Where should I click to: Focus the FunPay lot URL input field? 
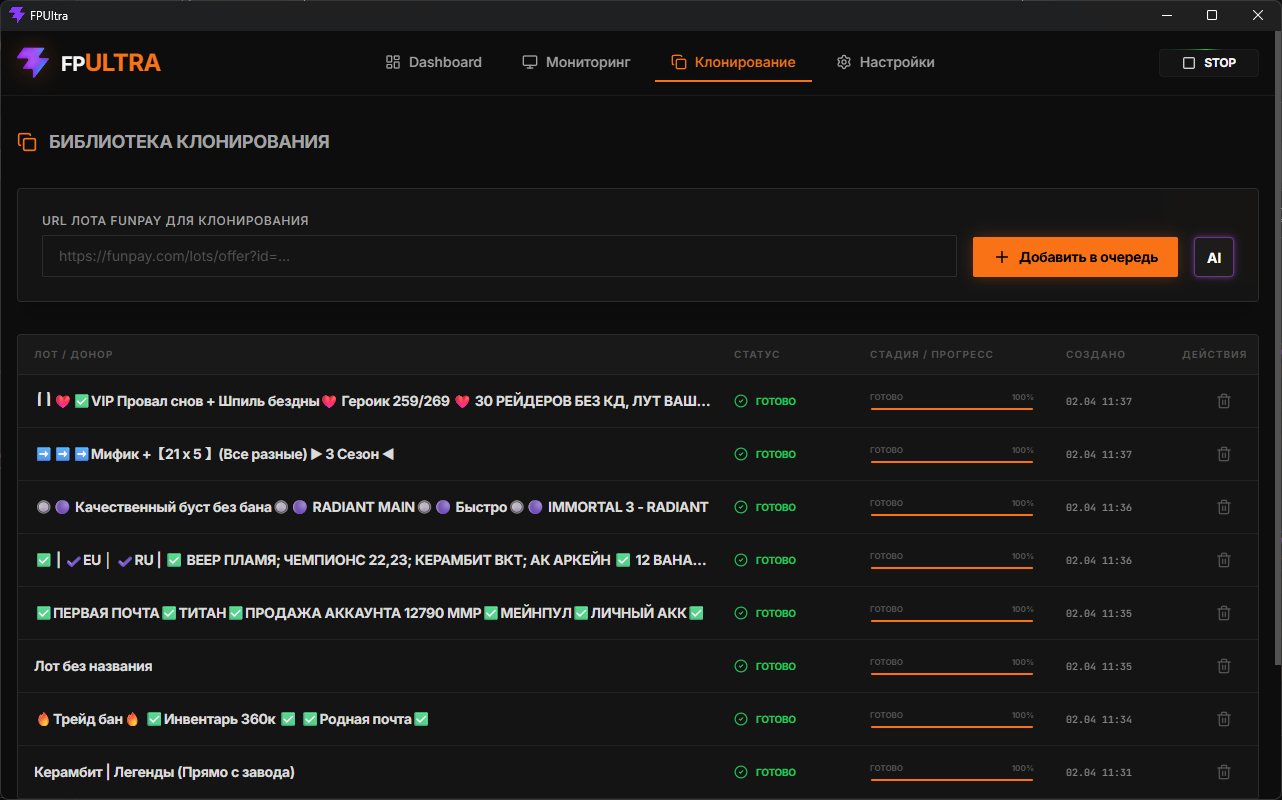click(x=499, y=256)
